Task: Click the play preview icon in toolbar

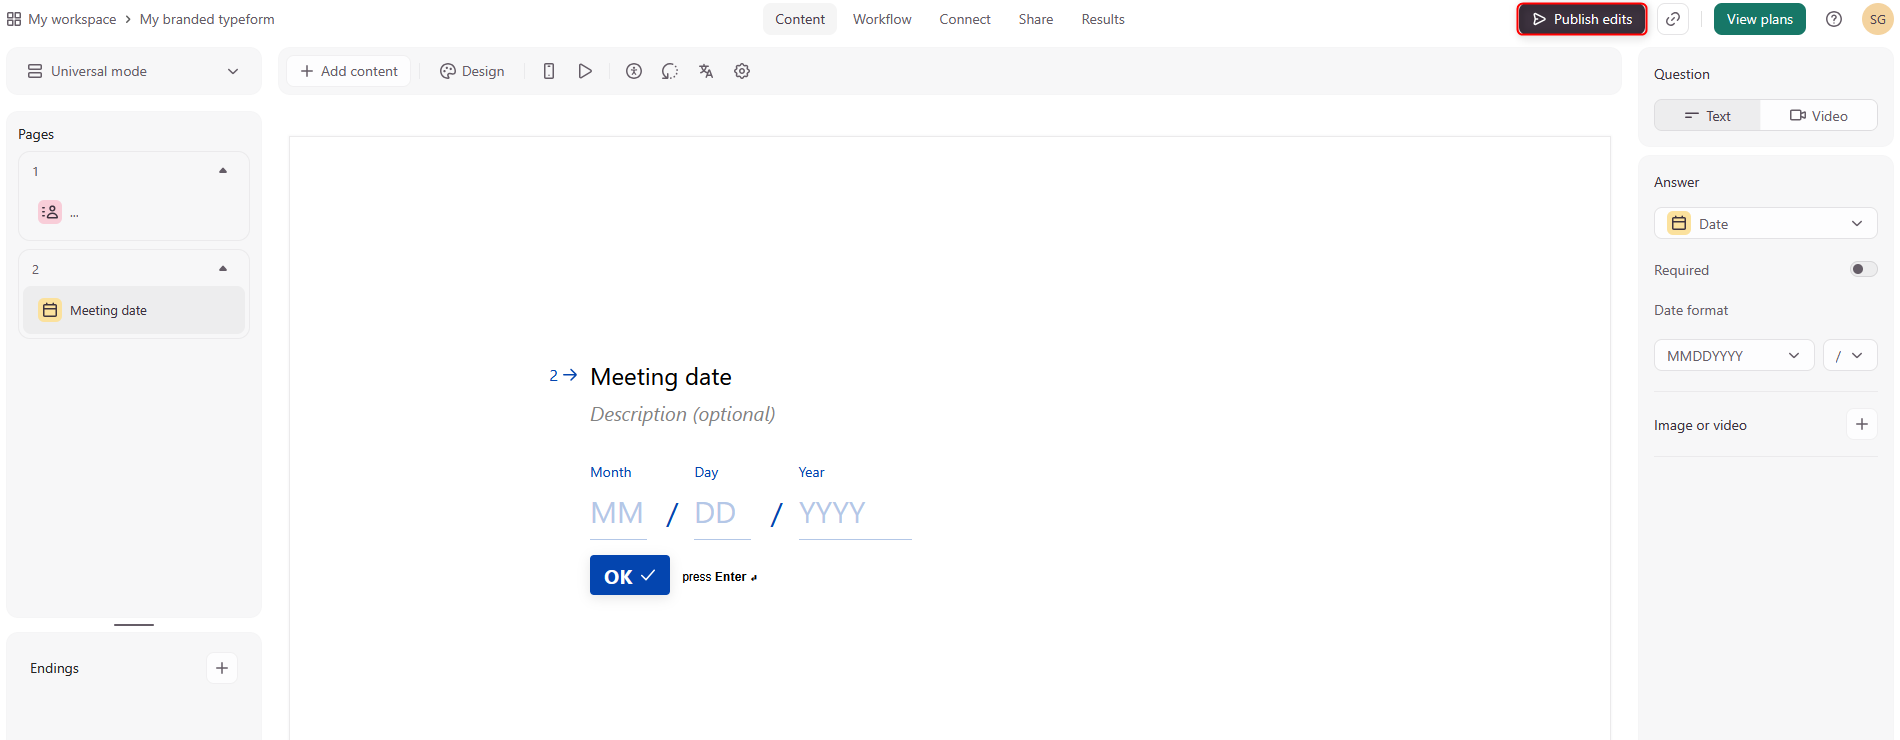Action: click(x=585, y=71)
